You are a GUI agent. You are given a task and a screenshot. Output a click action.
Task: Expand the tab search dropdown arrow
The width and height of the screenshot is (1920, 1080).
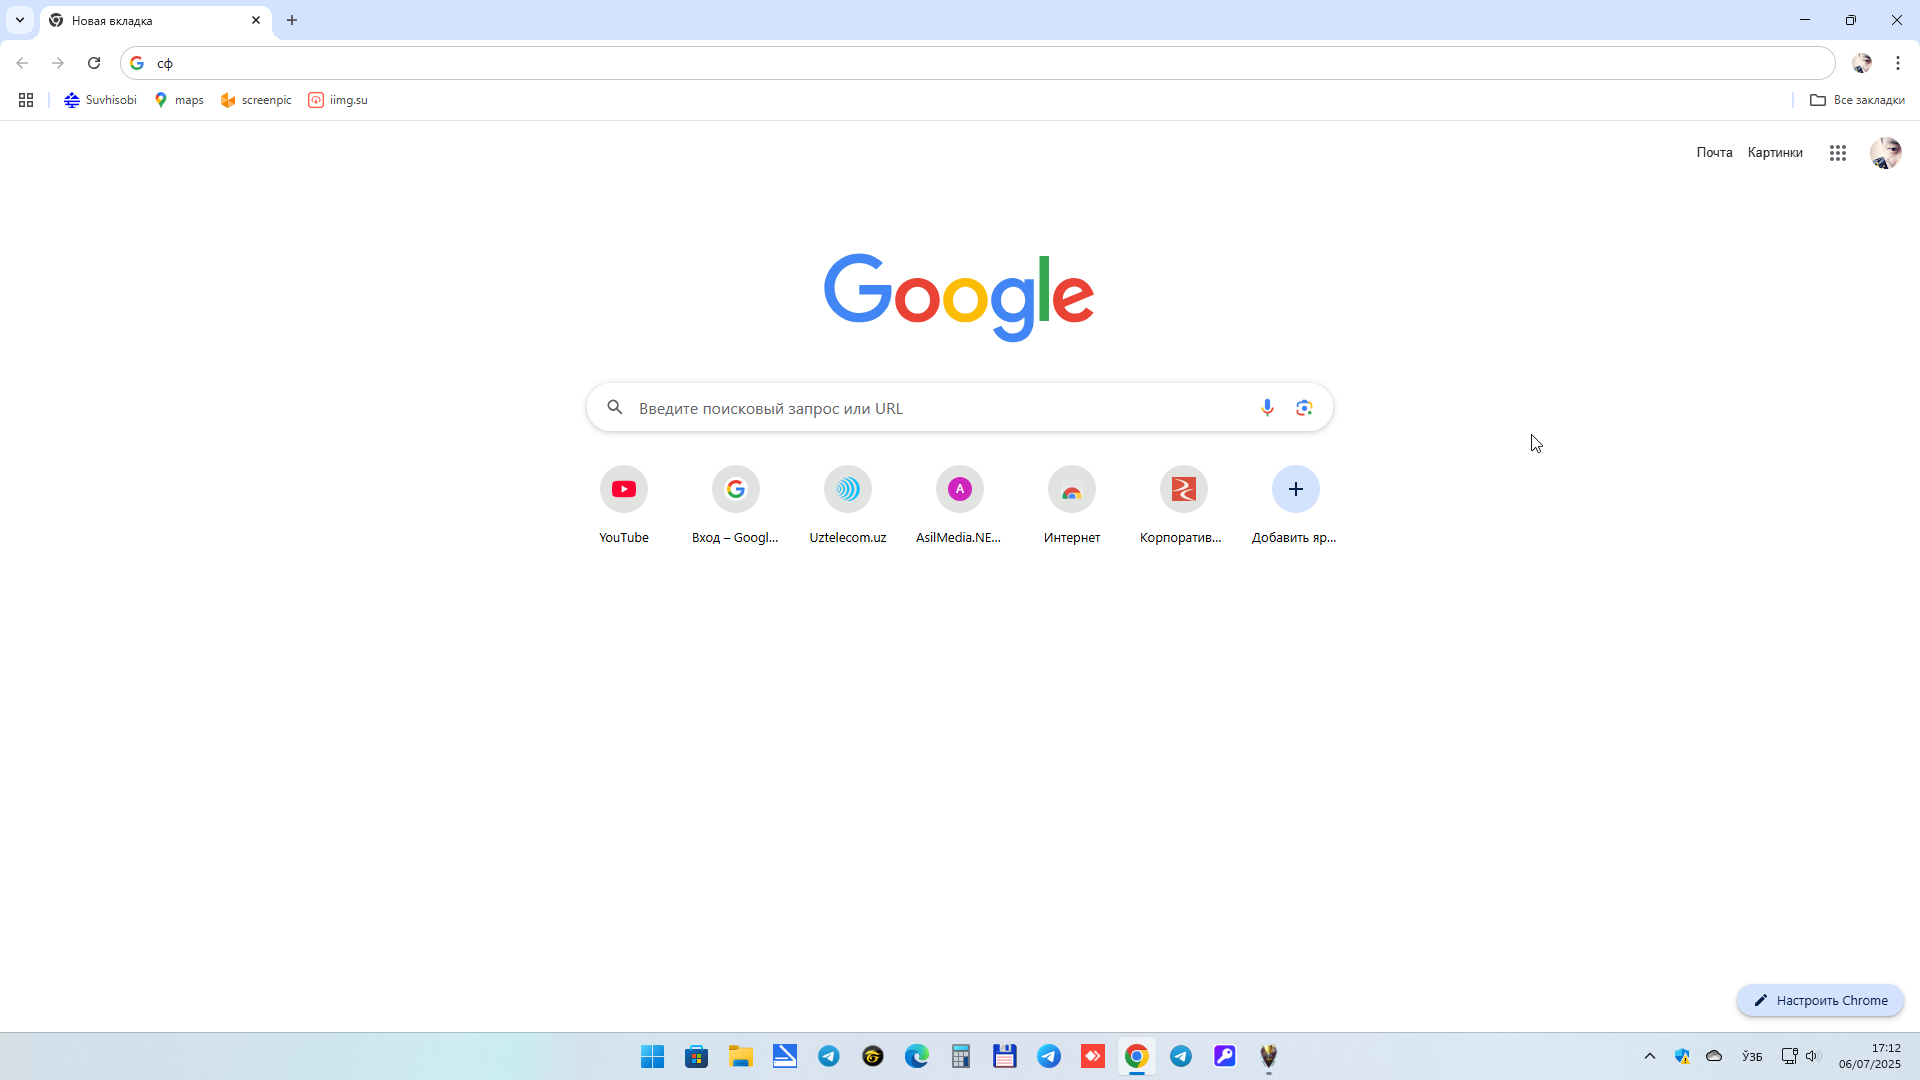pyautogui.click(x=20, y=20)
